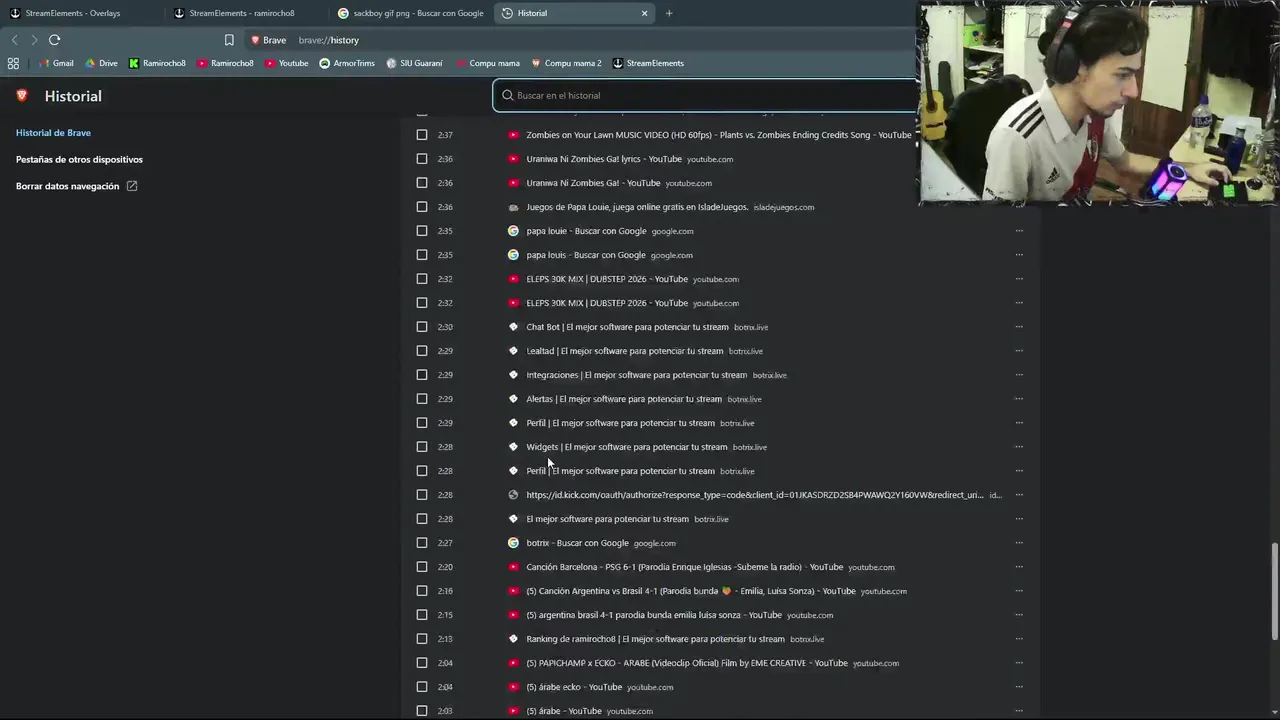This screenshot has width=1280, height=720.
Task: Open the Gmail bookmark
Action: 55,63
